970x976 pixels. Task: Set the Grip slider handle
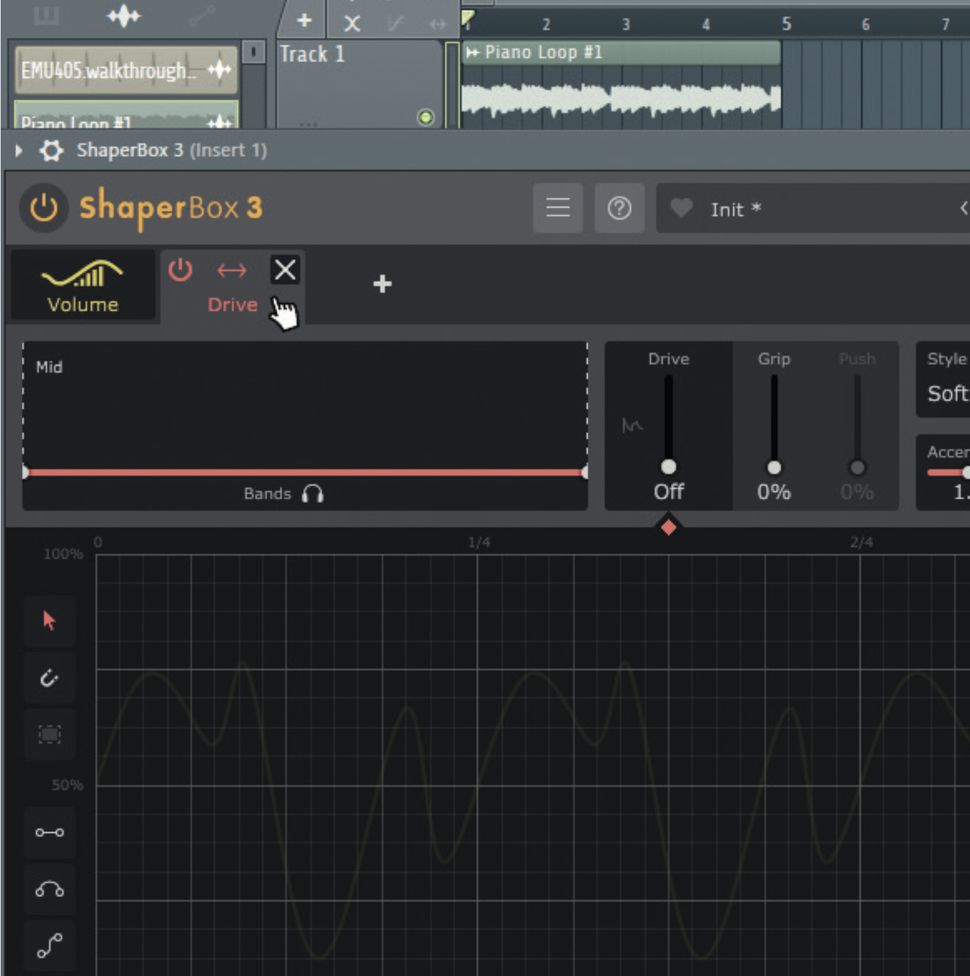click(773, 467)
